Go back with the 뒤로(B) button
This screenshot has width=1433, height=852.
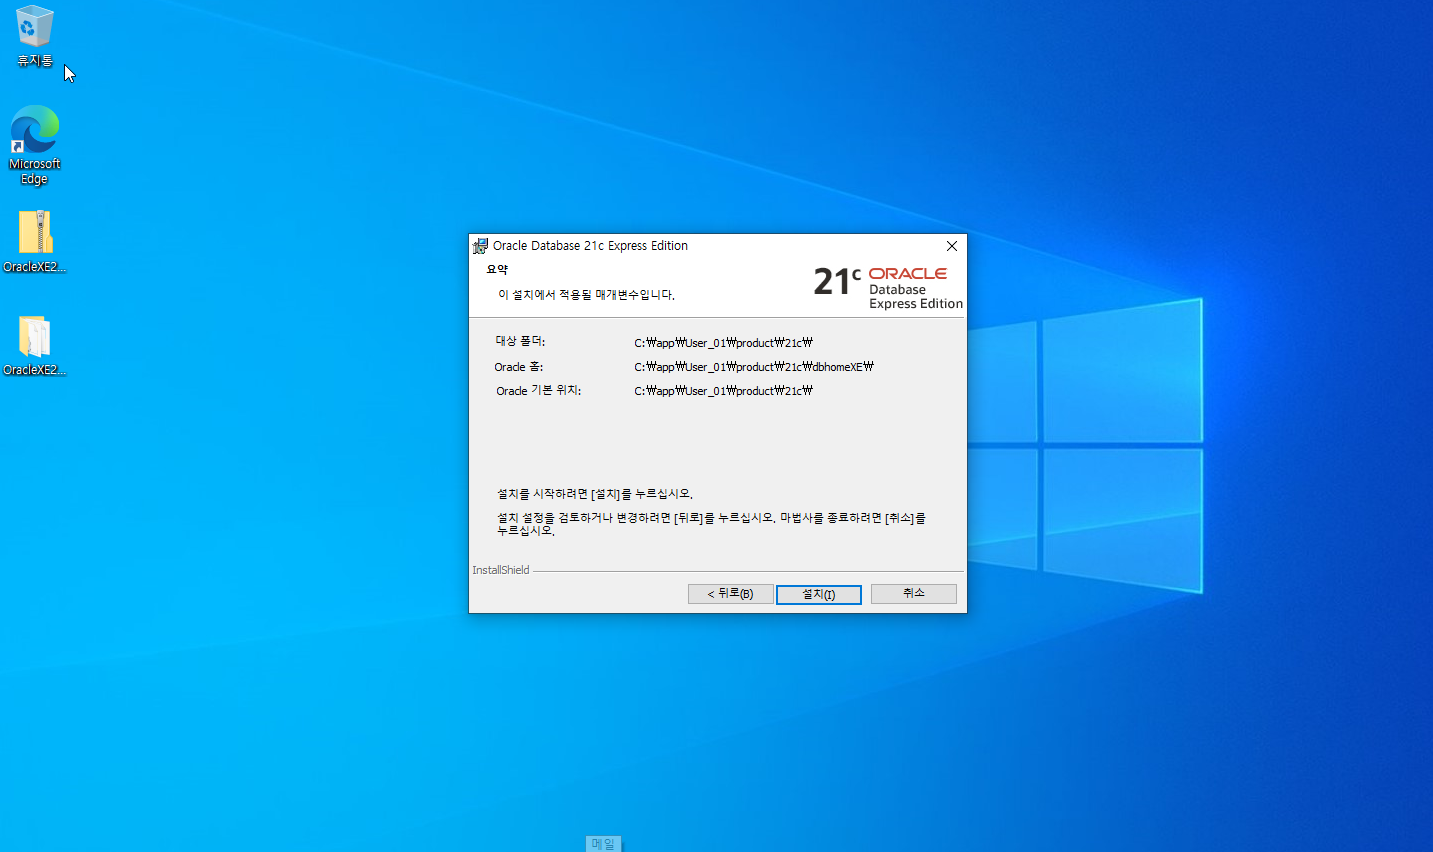[731, 594]
